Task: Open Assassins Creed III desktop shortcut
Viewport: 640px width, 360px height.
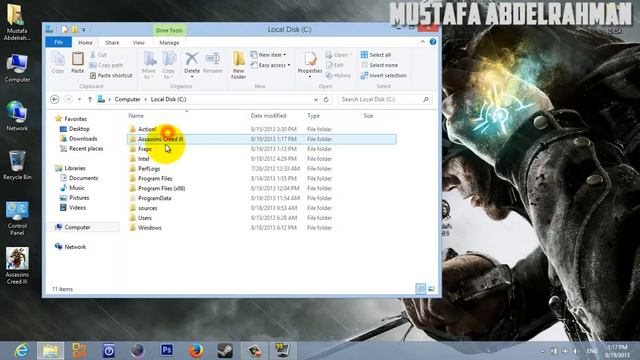Action: point(17,266)
